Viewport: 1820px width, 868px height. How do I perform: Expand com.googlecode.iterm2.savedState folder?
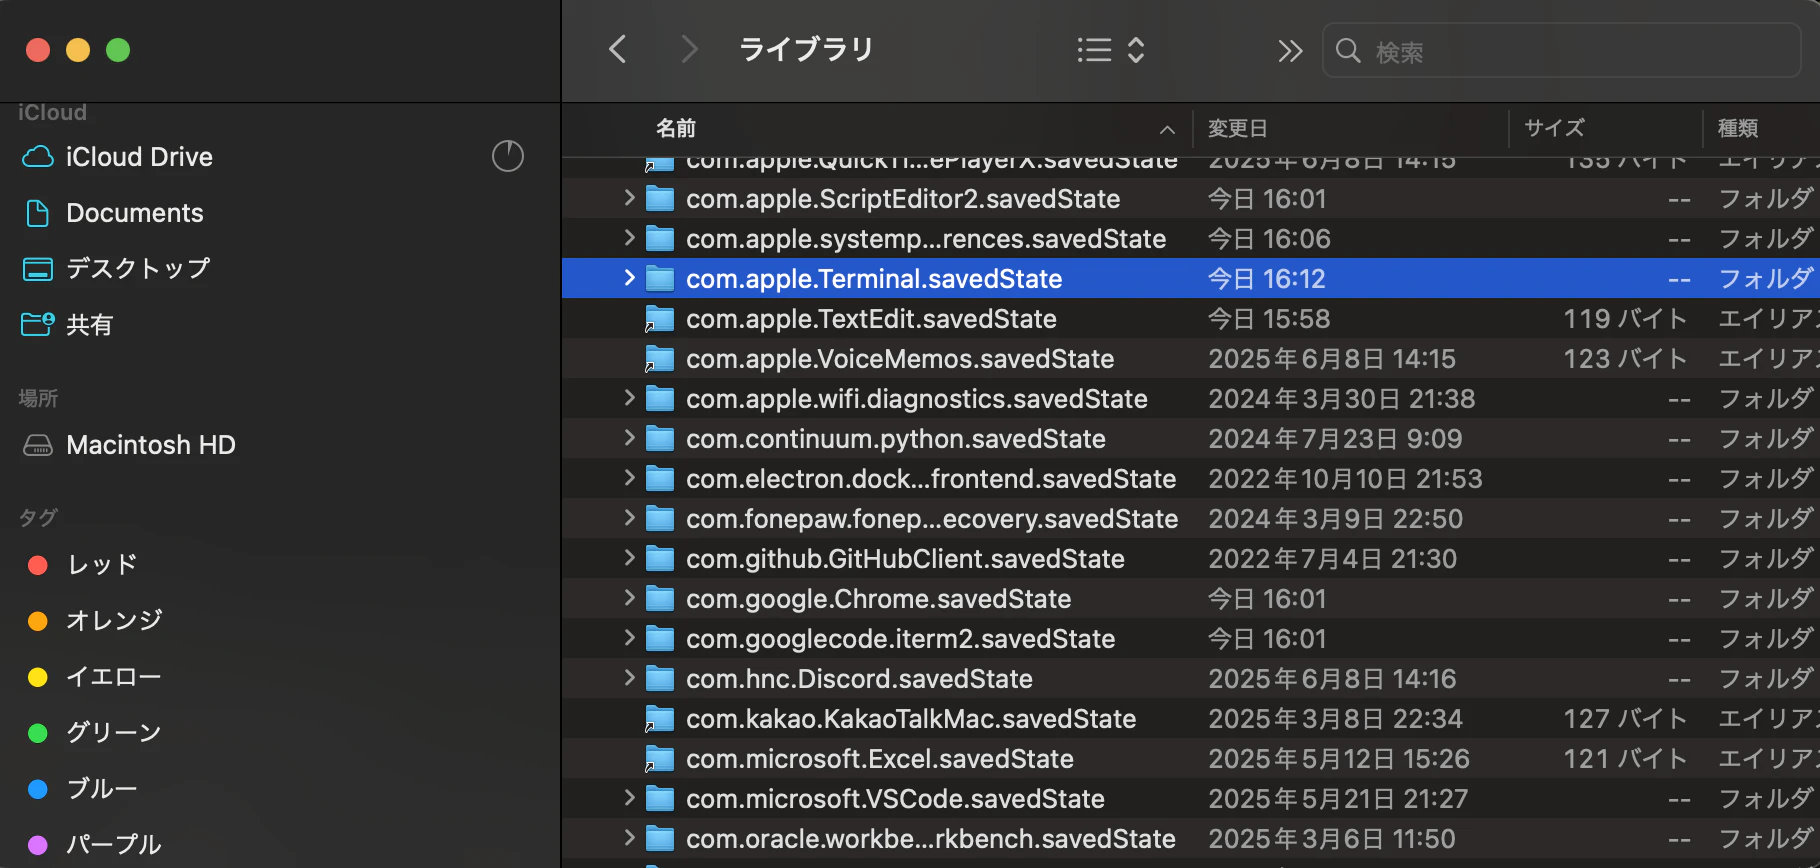click(x=629, y=638)
